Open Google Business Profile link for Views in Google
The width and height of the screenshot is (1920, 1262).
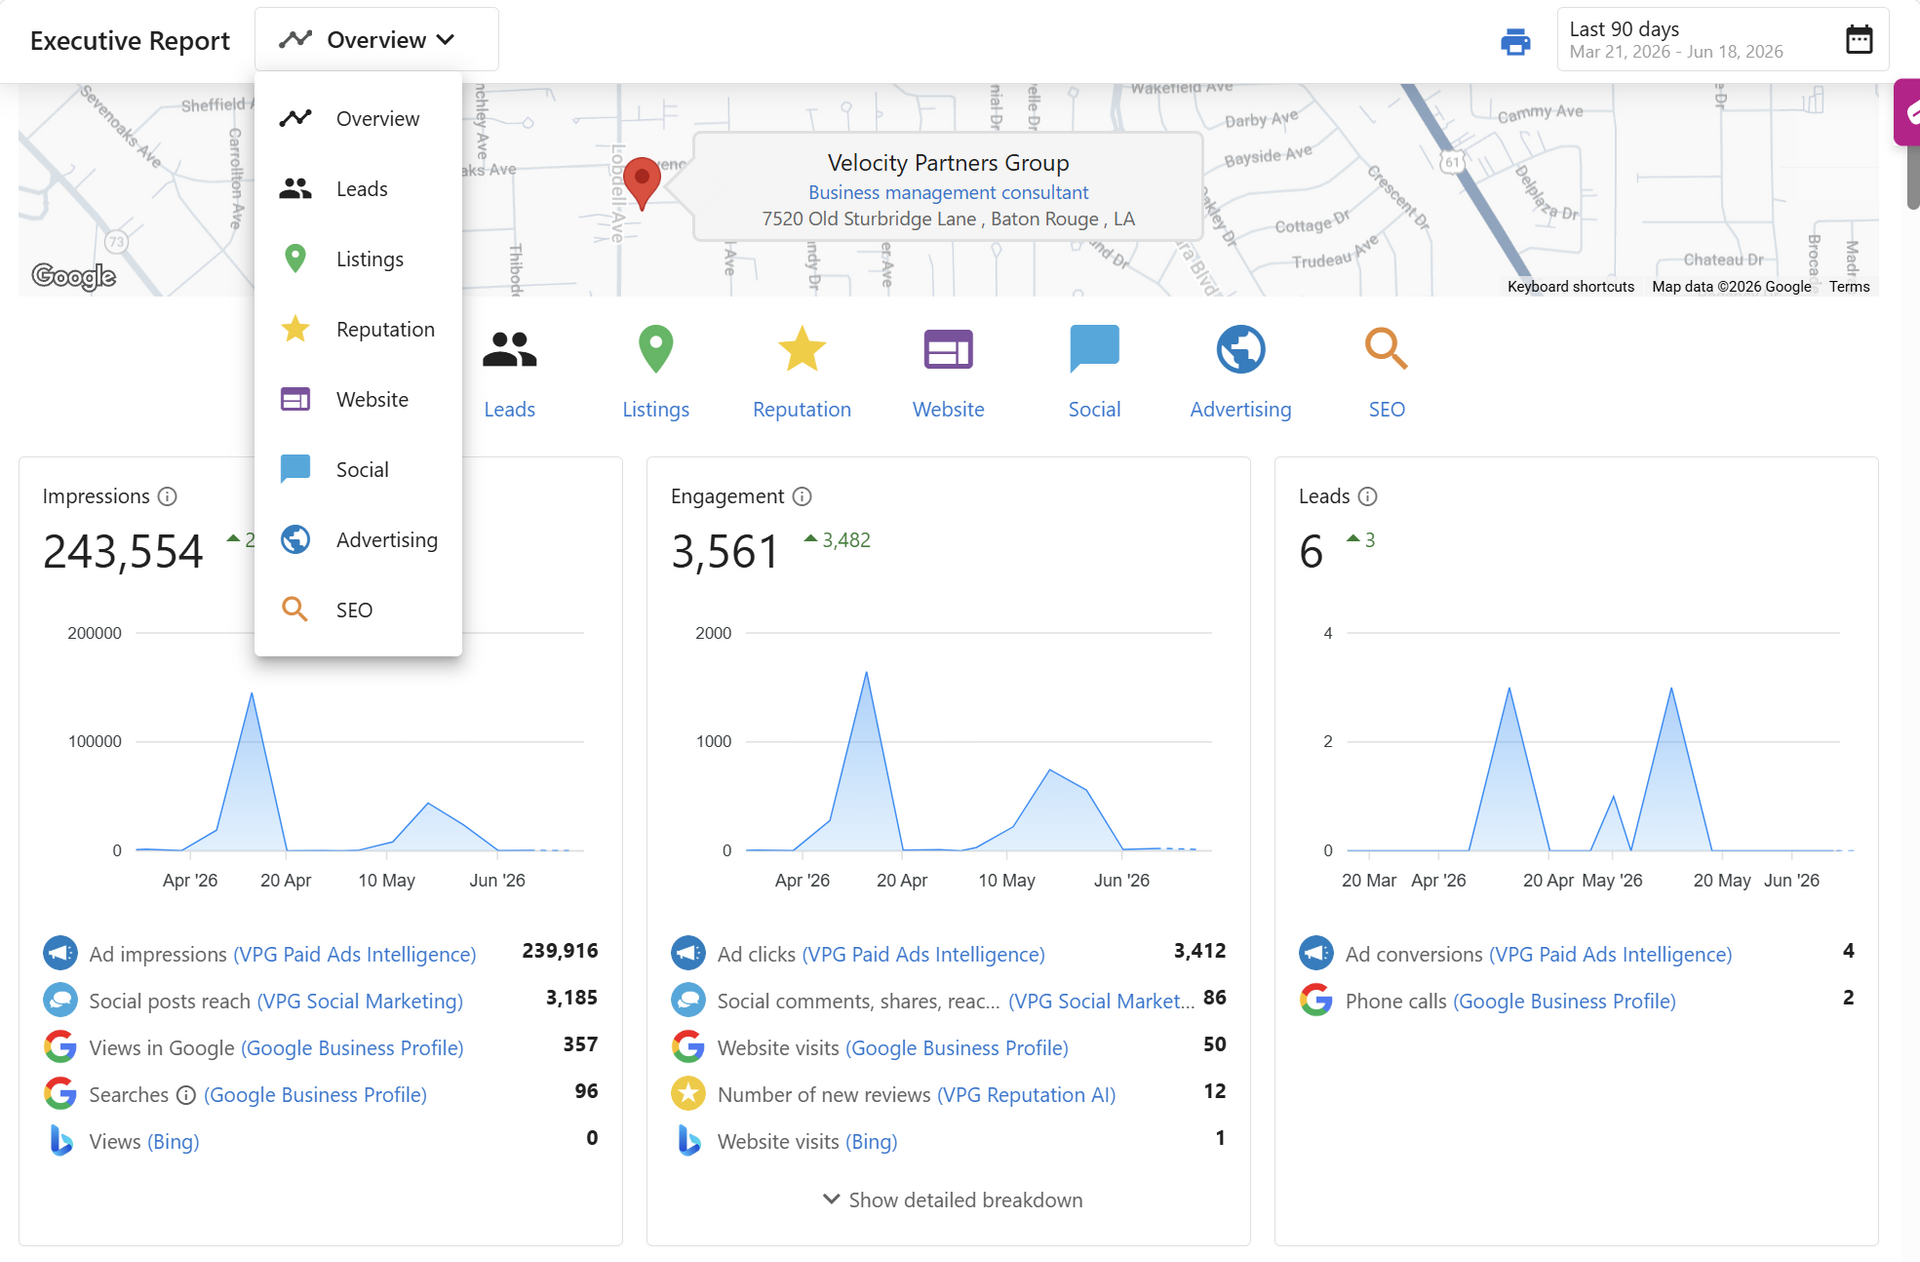coord(352,1048)
